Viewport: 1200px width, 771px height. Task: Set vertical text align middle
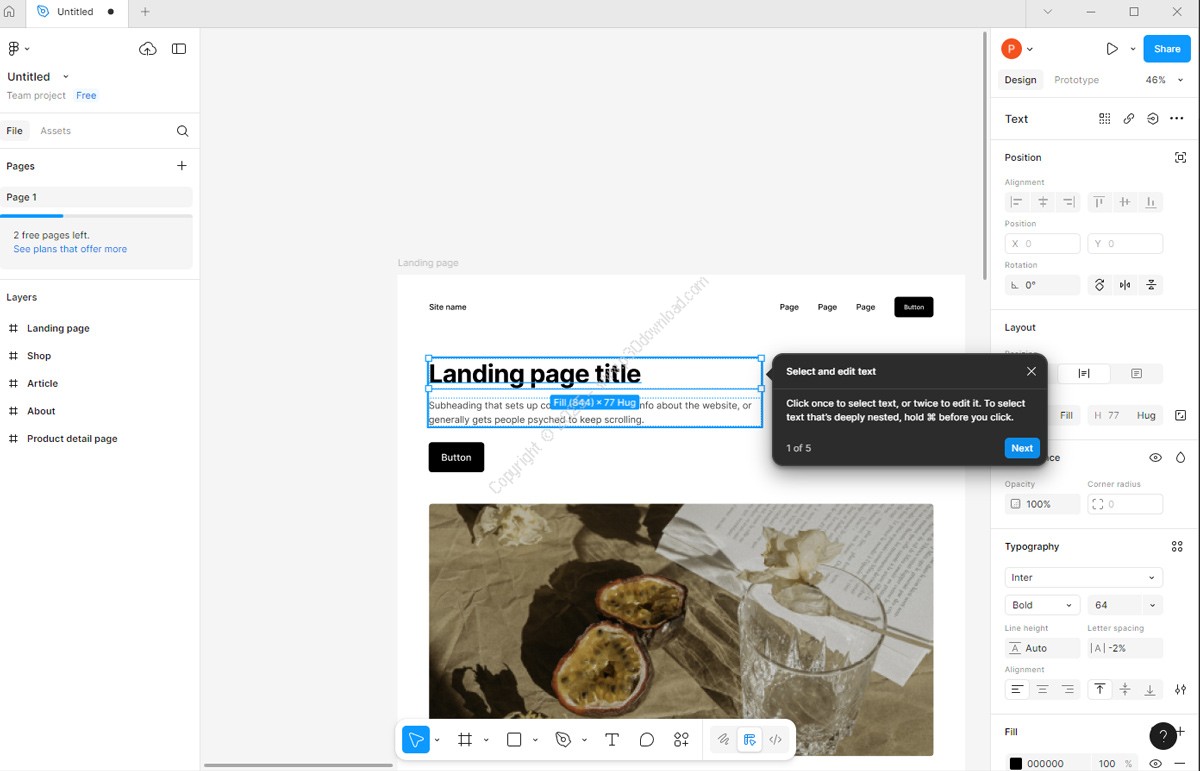point(1125,689)
